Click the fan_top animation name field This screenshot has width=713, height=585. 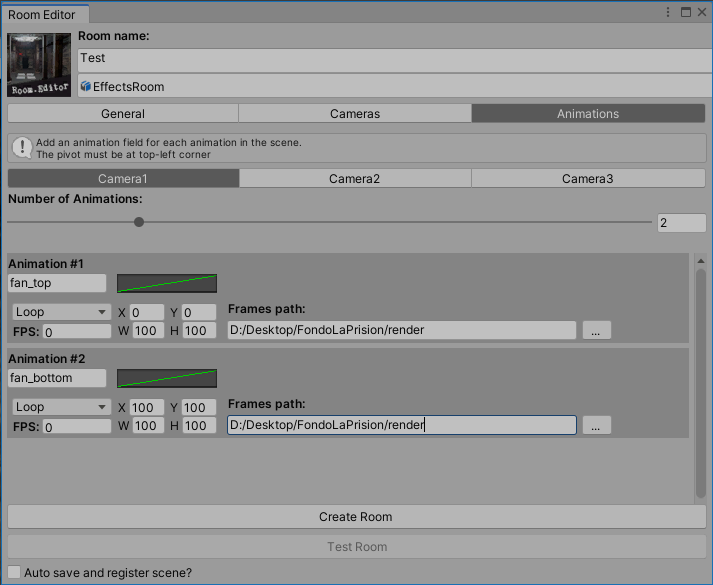tap(57, 283)
